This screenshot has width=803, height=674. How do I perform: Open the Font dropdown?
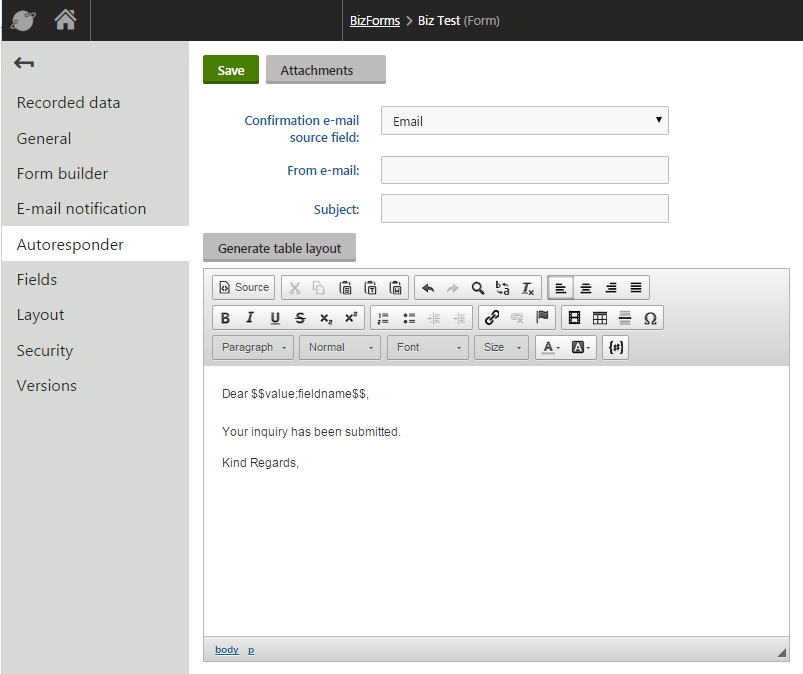(x=427, y=347)
